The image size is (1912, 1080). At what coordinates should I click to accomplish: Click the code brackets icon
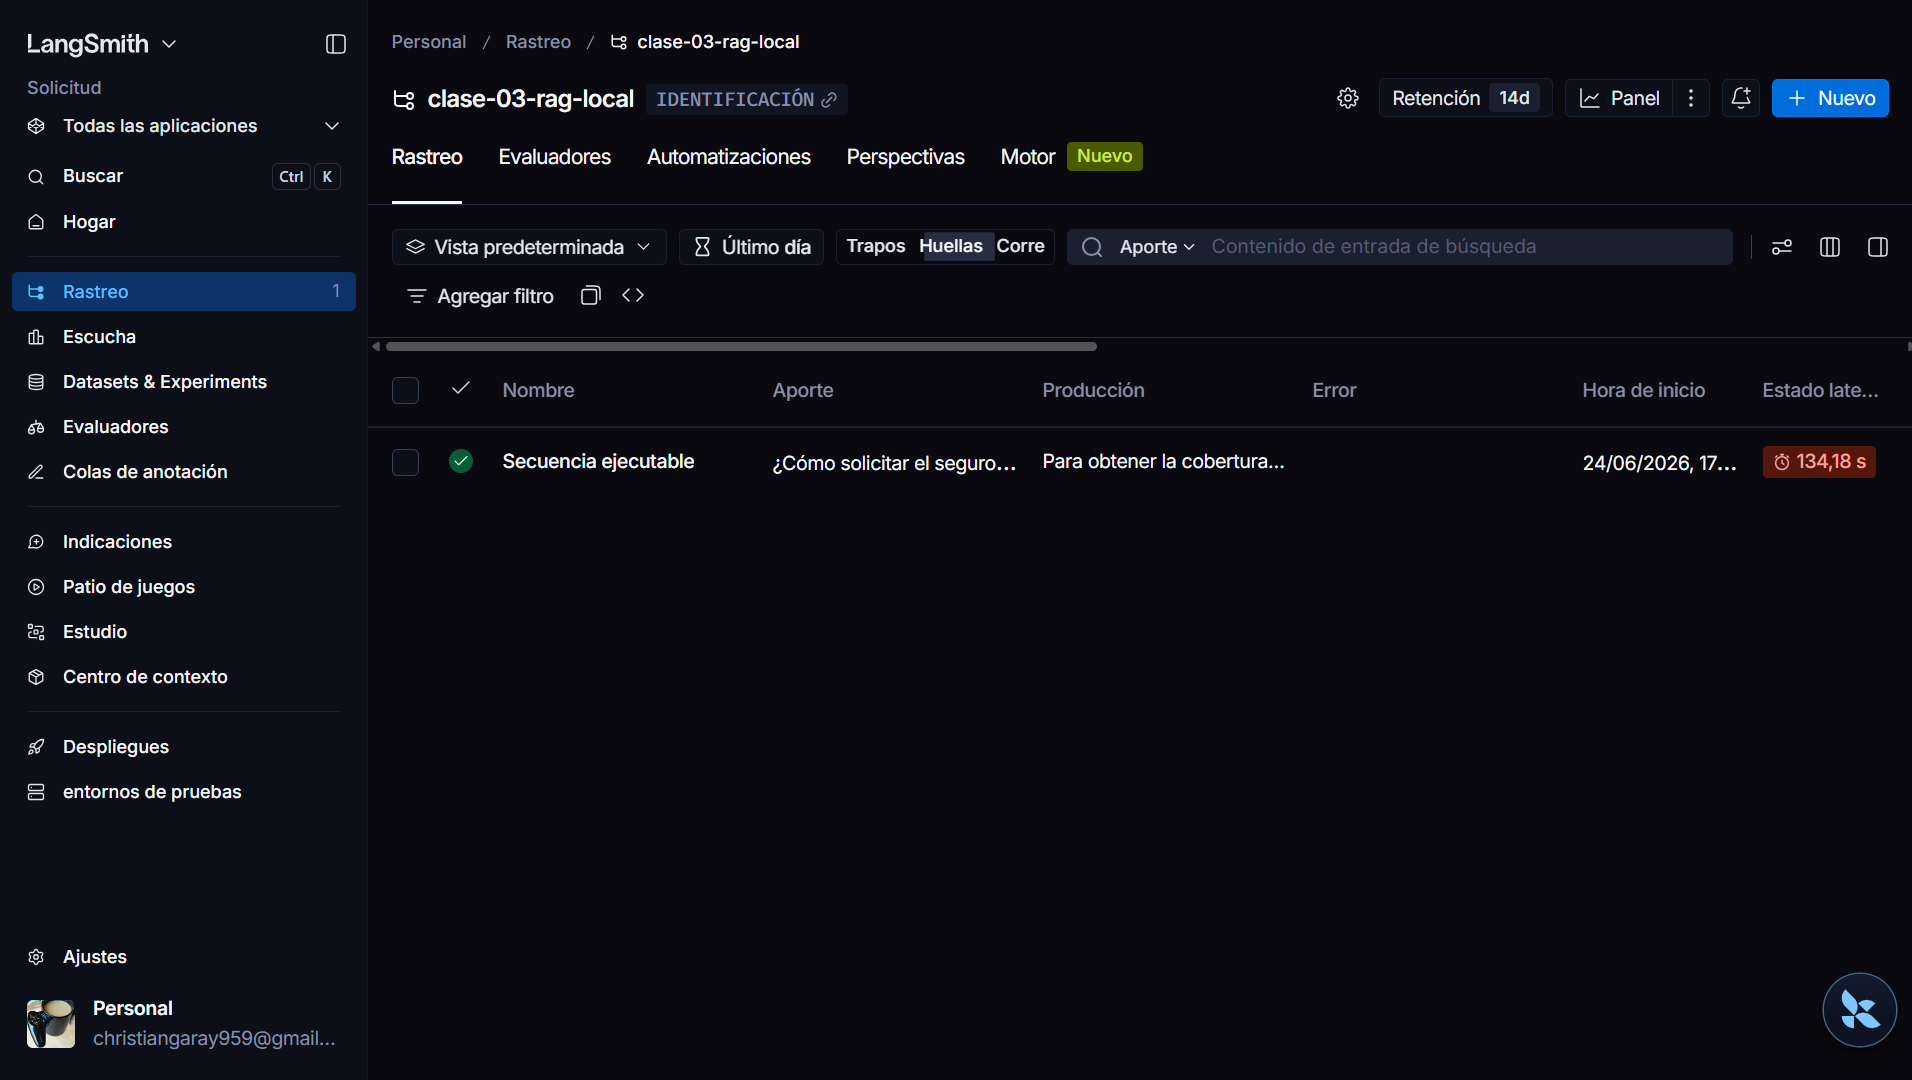coord(633,295)
